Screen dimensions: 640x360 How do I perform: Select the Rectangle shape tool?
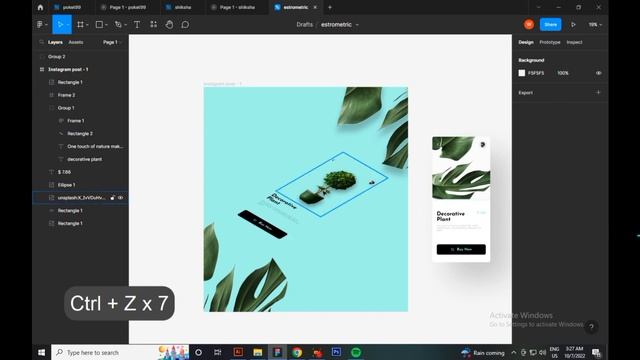[99, 24]
